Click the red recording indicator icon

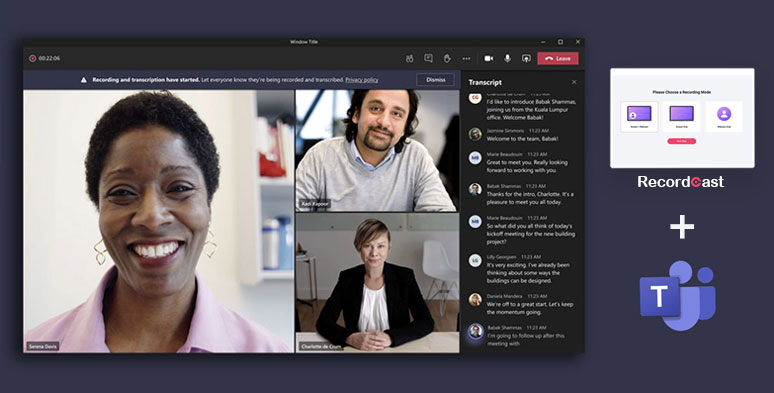[33, 58]
